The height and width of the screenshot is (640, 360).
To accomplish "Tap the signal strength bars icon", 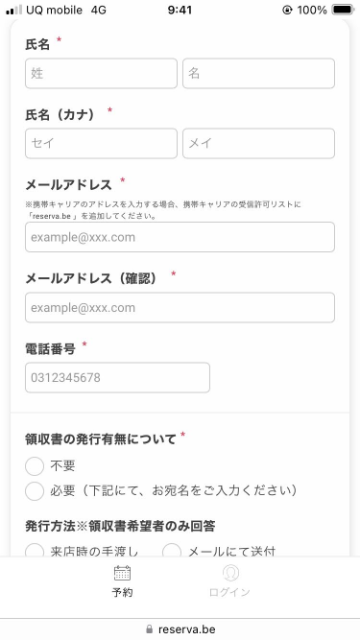I will [14, 10].
